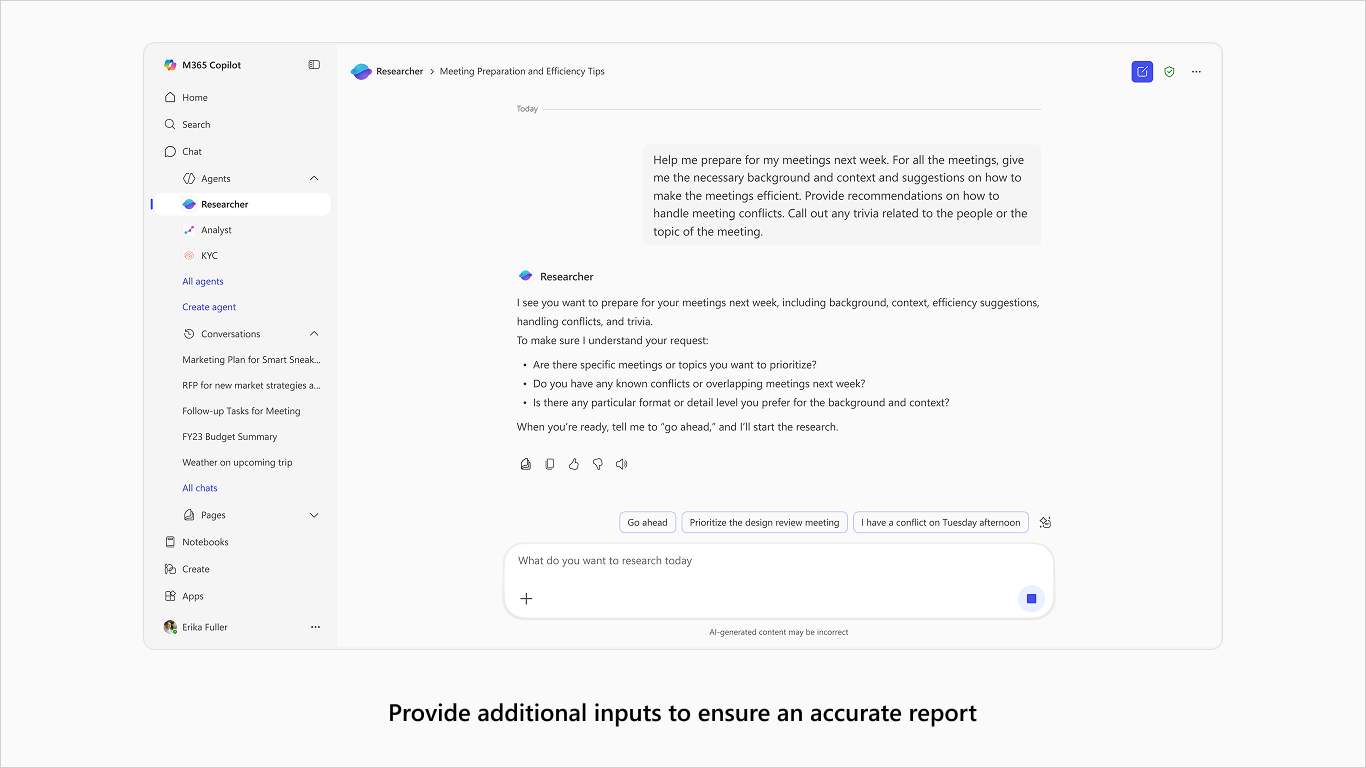This screenshot has height=768, width=1366.
Task: Choose I have a conflict on Tuesday afternoon
Action: (940, 522)
